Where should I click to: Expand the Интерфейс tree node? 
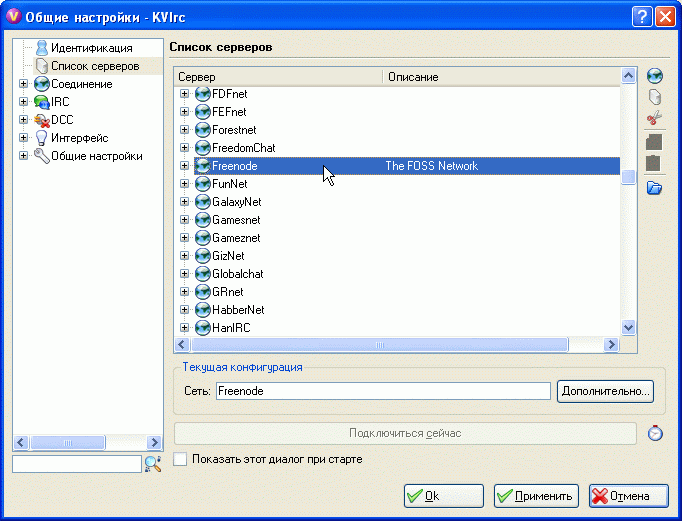click(23, 137)
